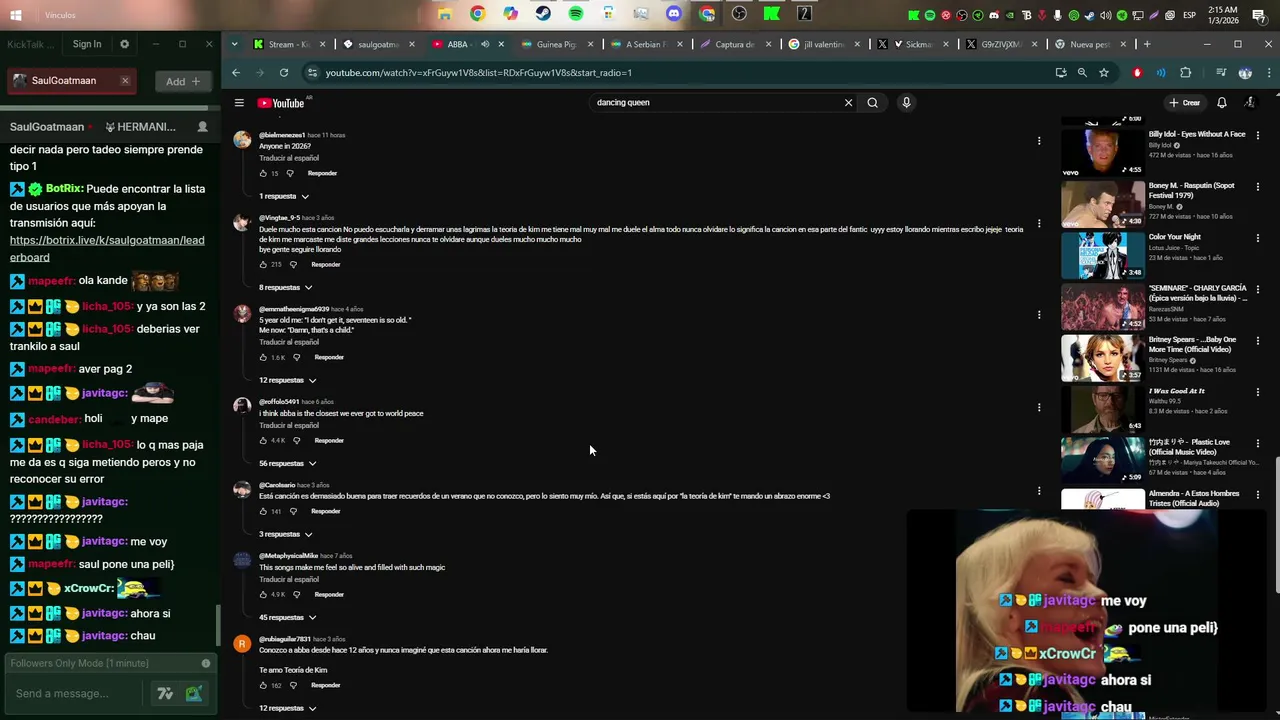The image size is (1280, 720).
Task: Like the 'Anyone in 2026?' comment
Action: tap(263, 173)
